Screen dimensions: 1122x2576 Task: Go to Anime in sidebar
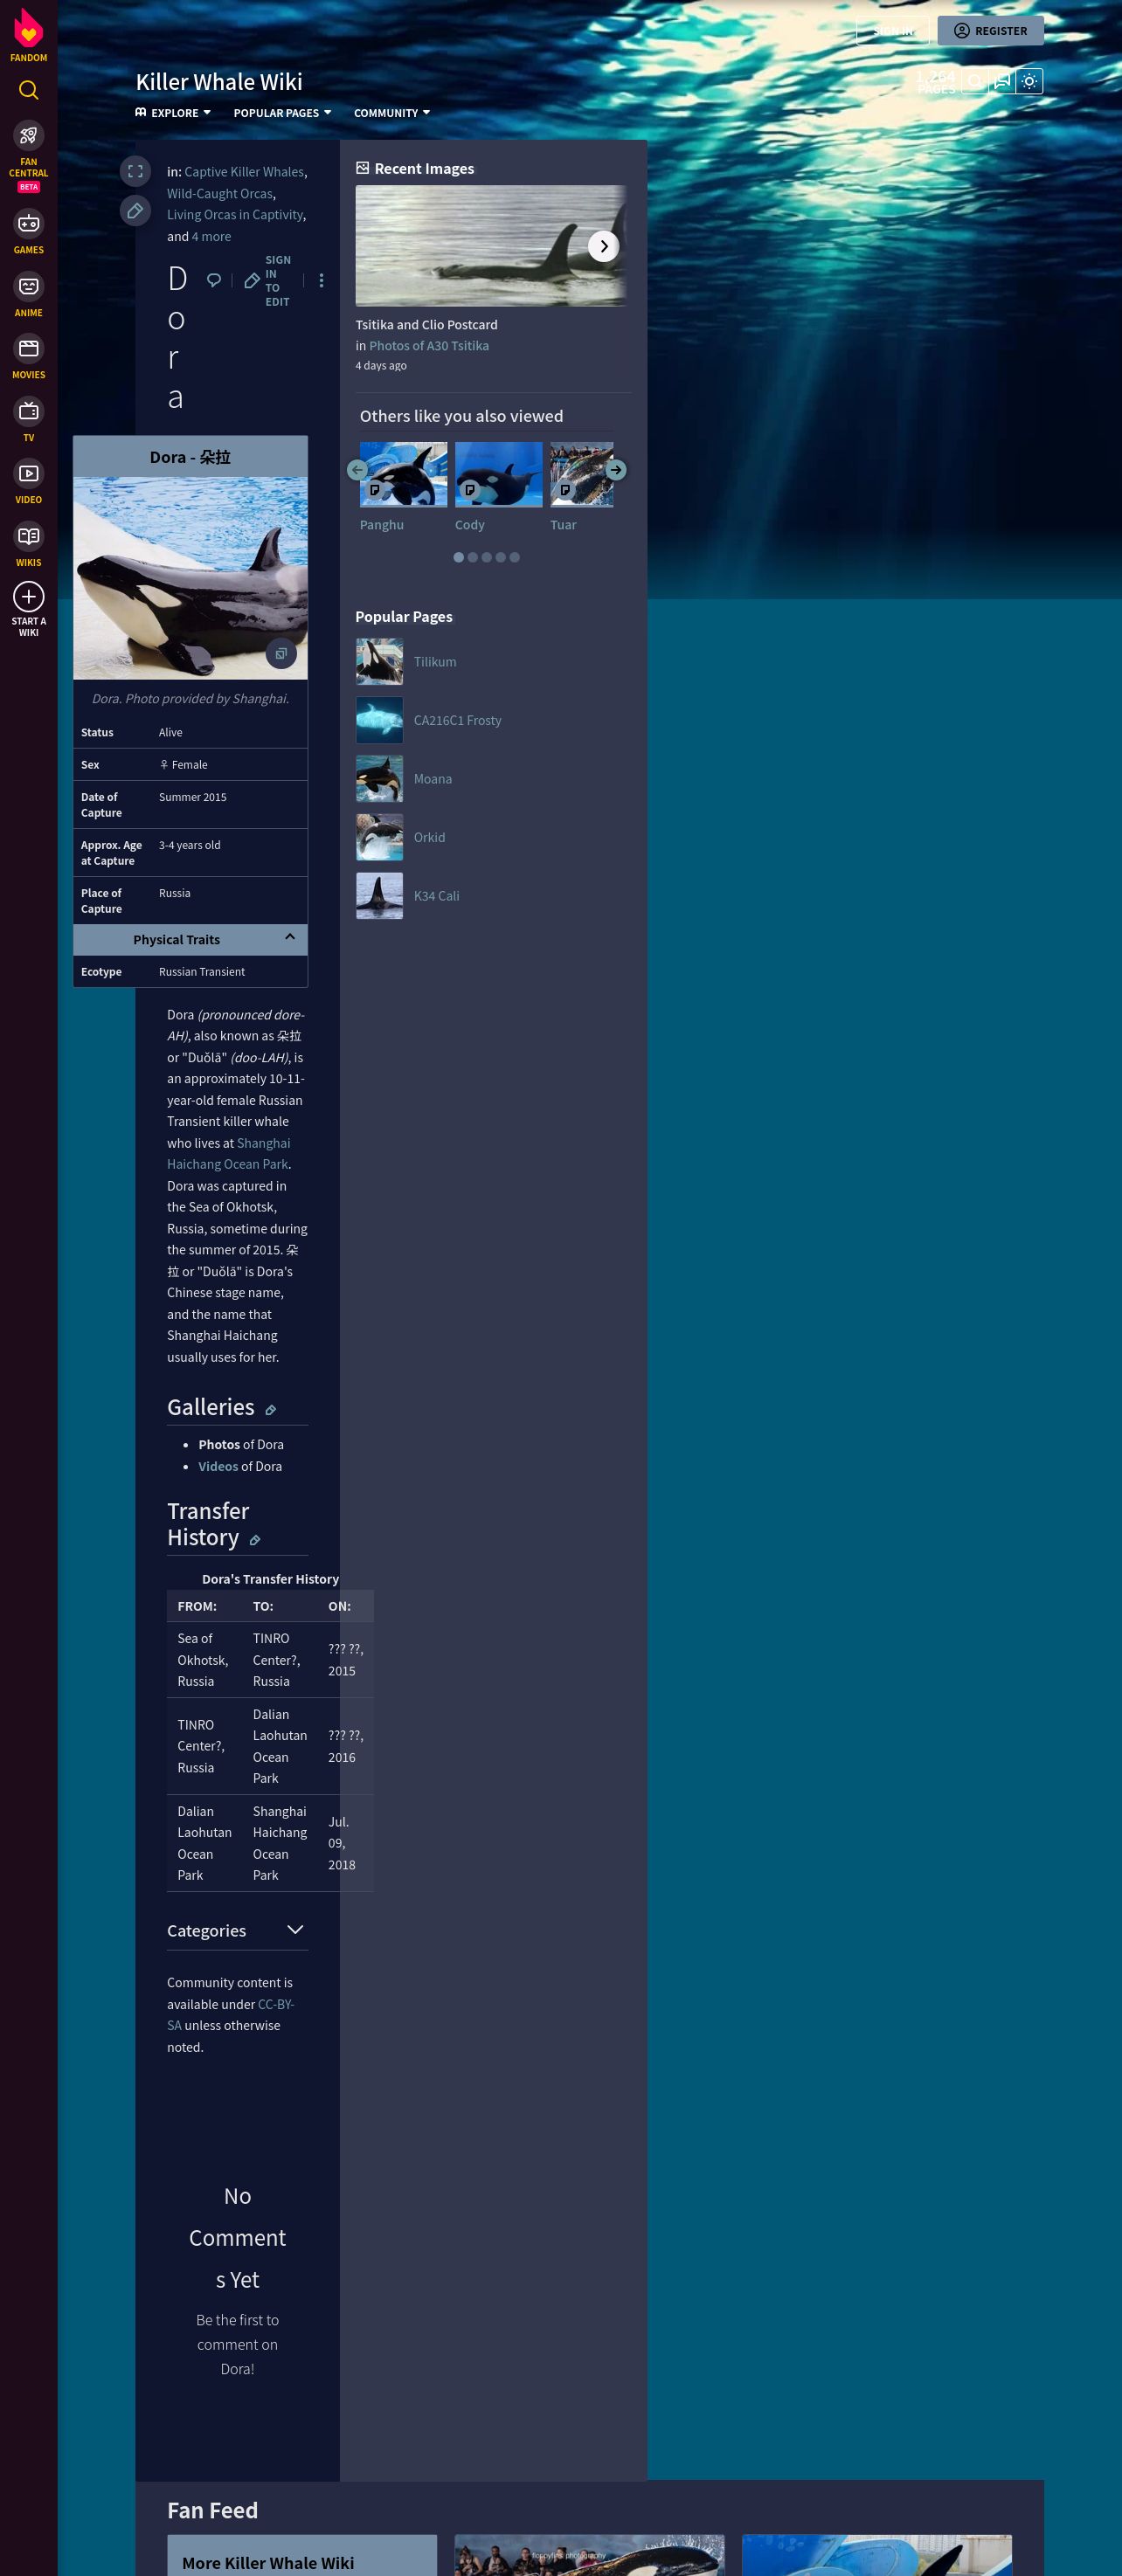click(x=28, y=295)
